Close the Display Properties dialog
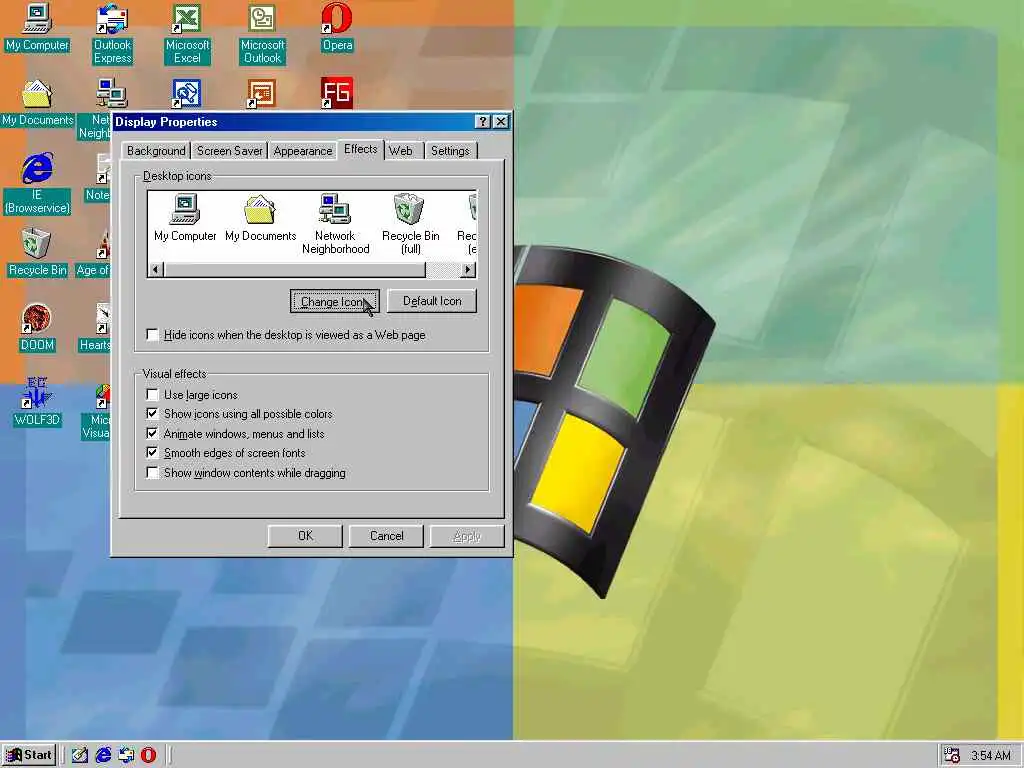The image size is (1024, 768). pos(500,121)
